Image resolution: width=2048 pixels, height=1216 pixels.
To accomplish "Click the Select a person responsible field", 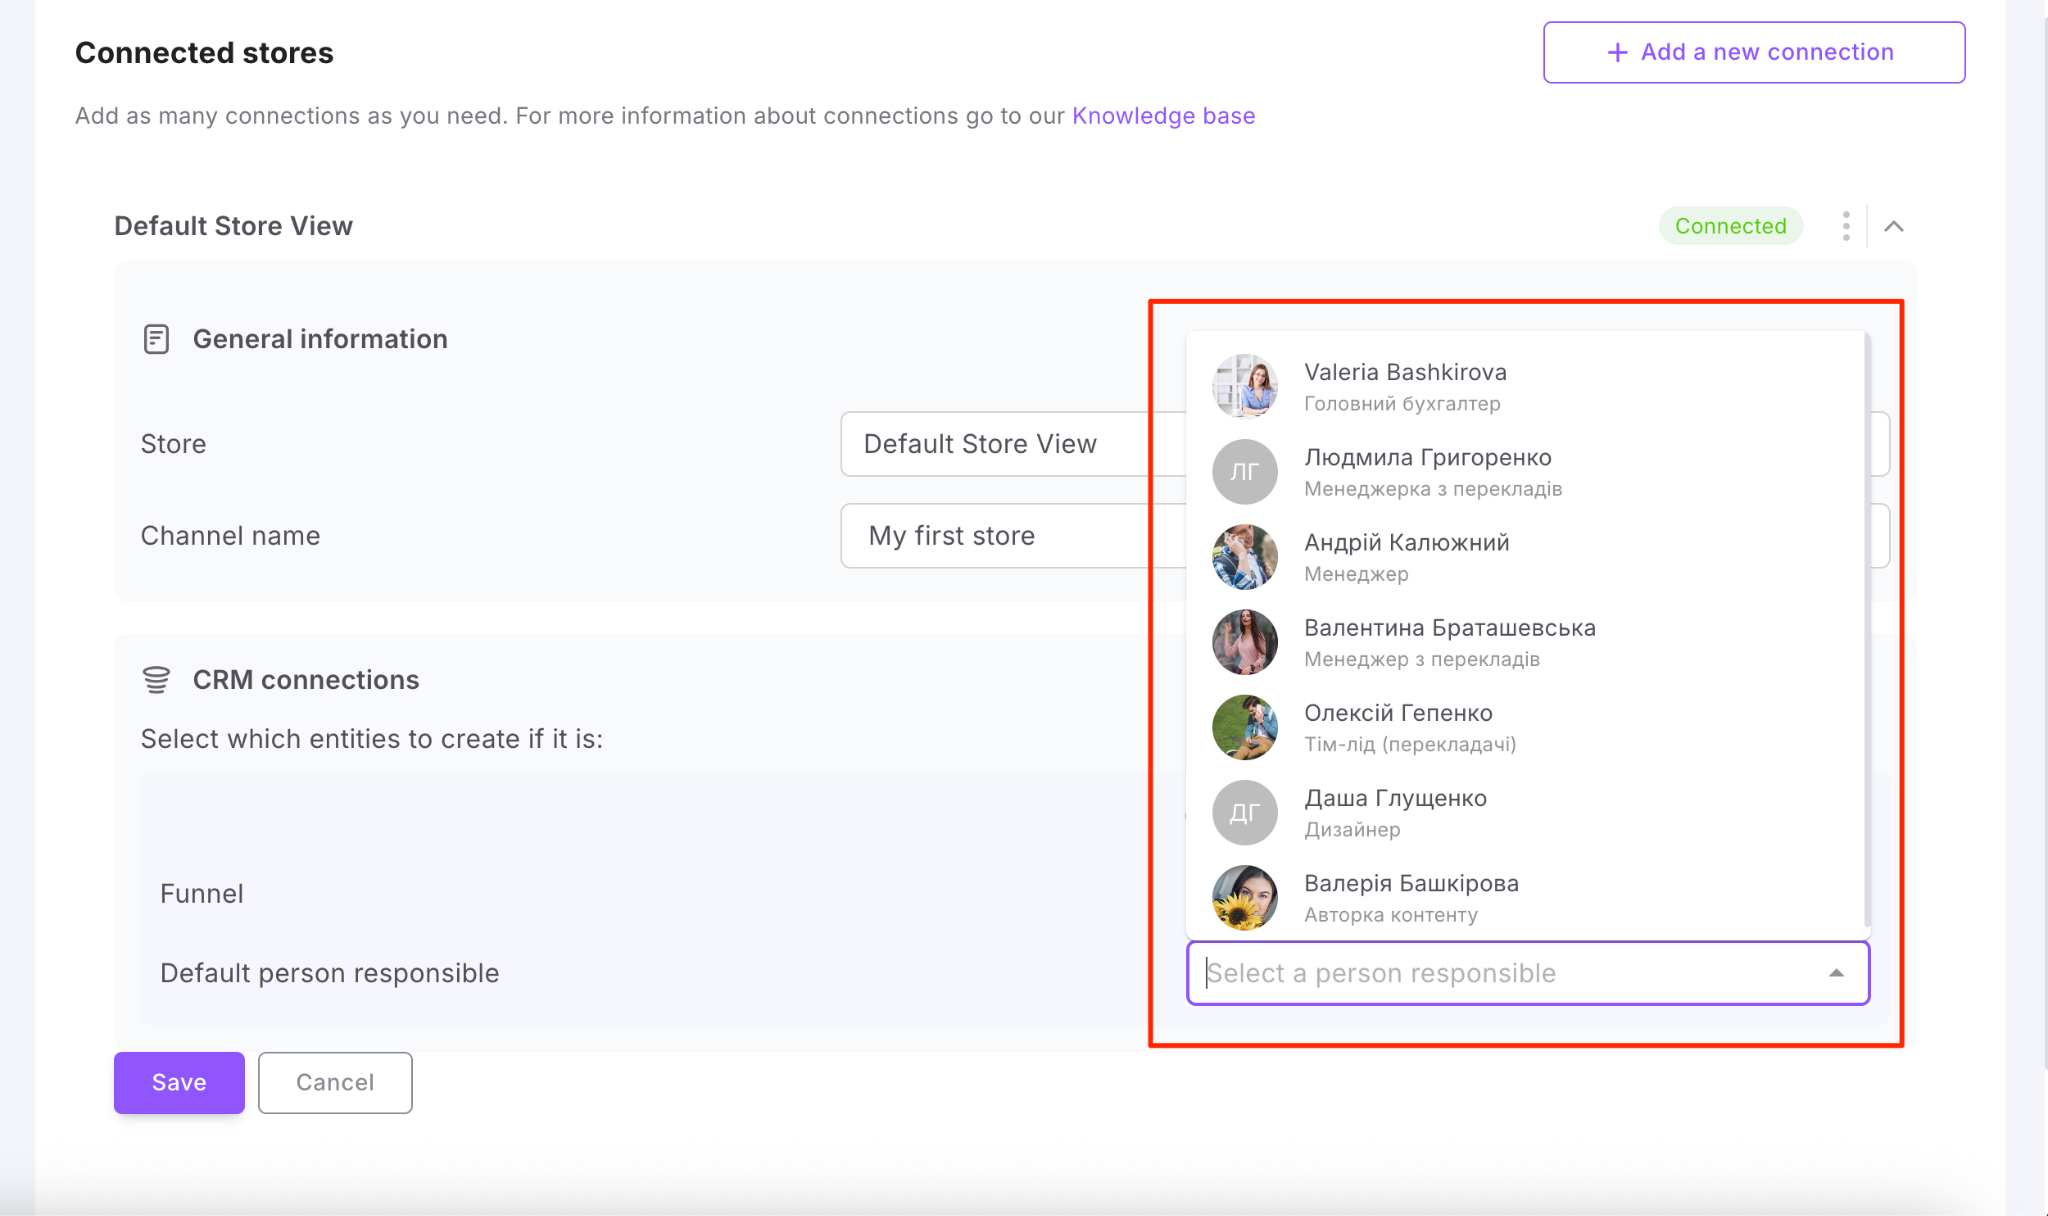I will coord(1500,973).
